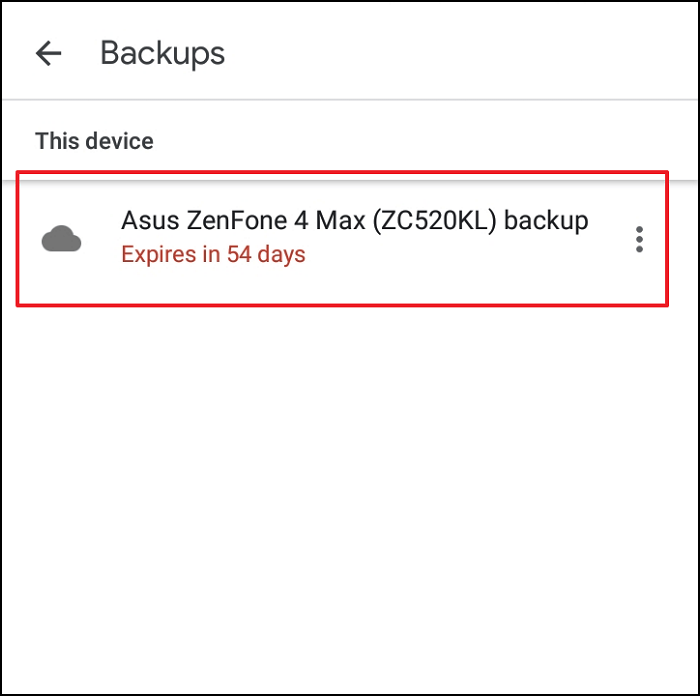
Task: Select the Asus ZenFone 4 Max backup title
Action: [354, 221]
